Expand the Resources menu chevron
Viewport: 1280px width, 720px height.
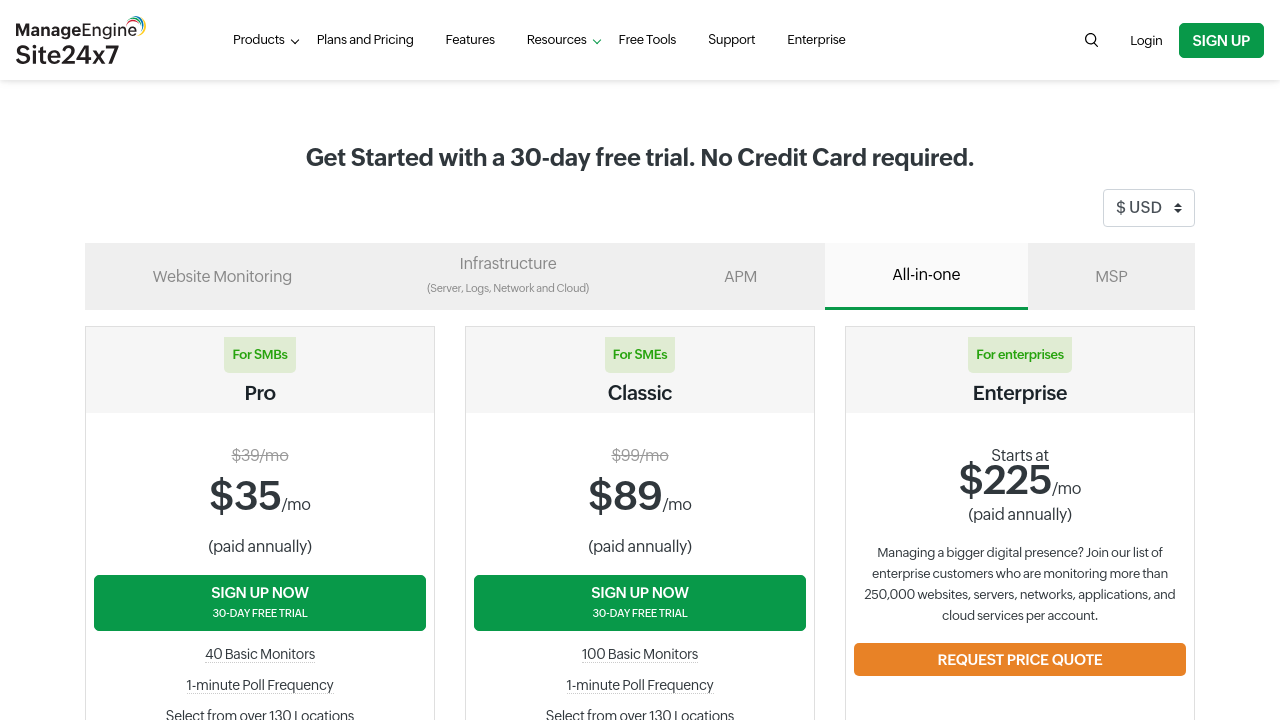(597, 41)
